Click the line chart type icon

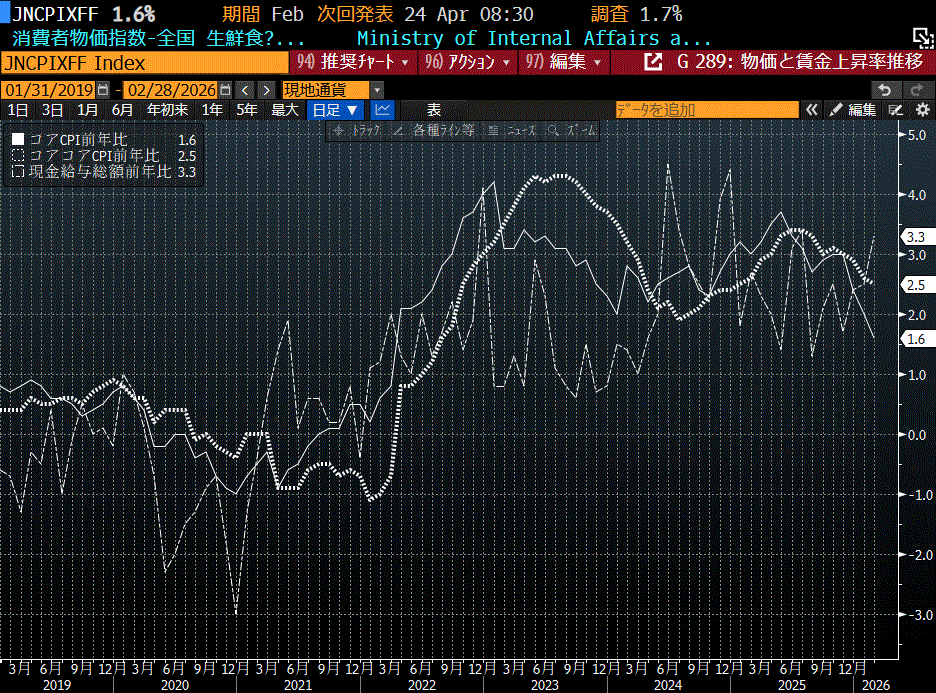pyautogui.click(x=382, y=110)
